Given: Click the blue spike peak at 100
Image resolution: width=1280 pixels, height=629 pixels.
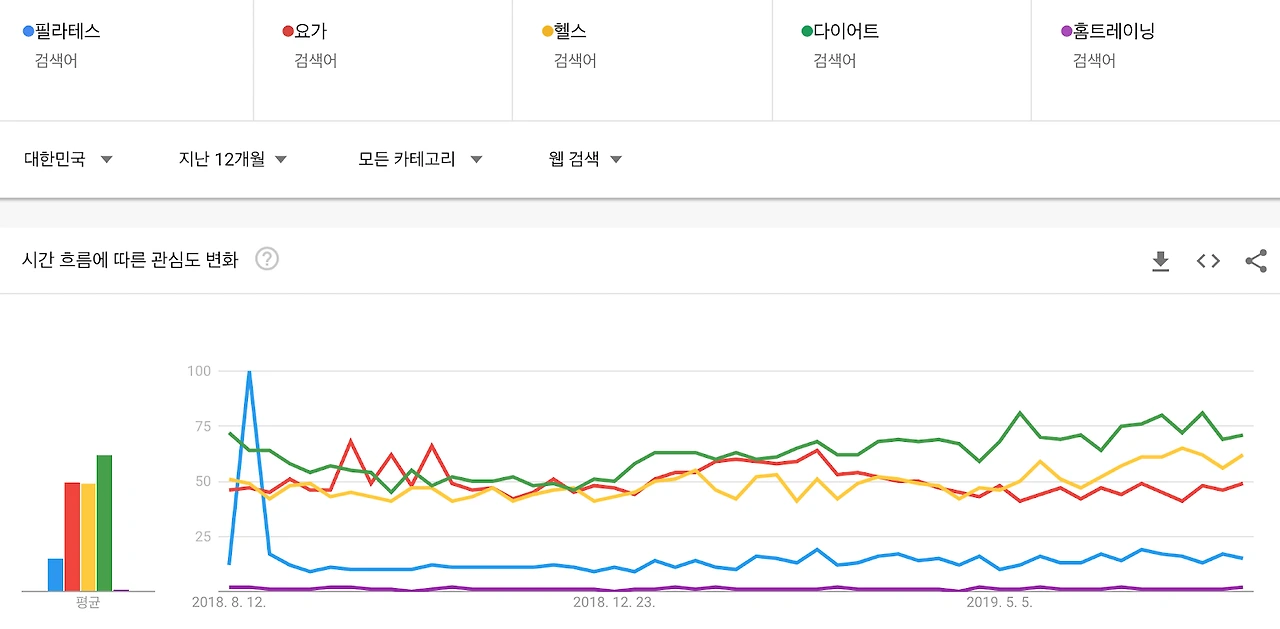Looking at the screenshot, I should (x=249, y=372).
